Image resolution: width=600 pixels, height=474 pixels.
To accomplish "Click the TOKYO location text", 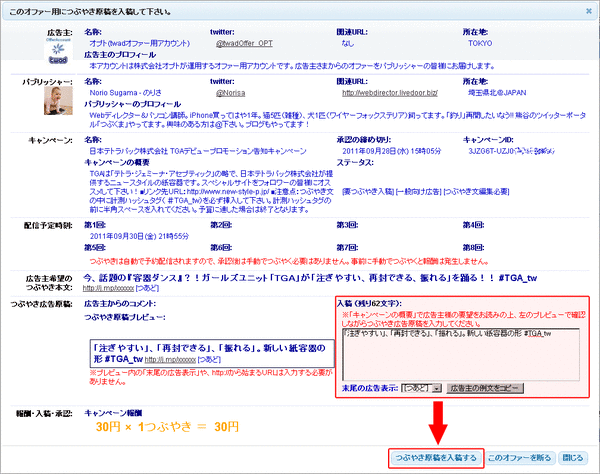I will [480, 44].
